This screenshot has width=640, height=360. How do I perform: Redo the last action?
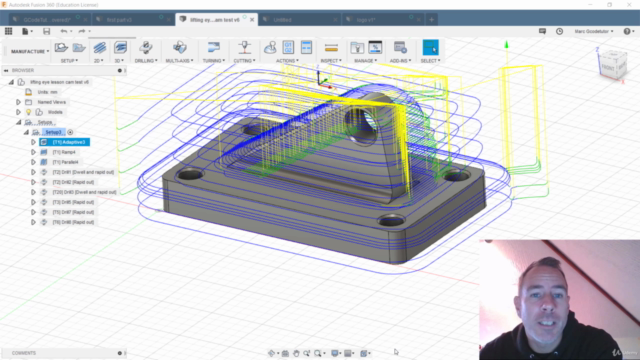[82, 31]
